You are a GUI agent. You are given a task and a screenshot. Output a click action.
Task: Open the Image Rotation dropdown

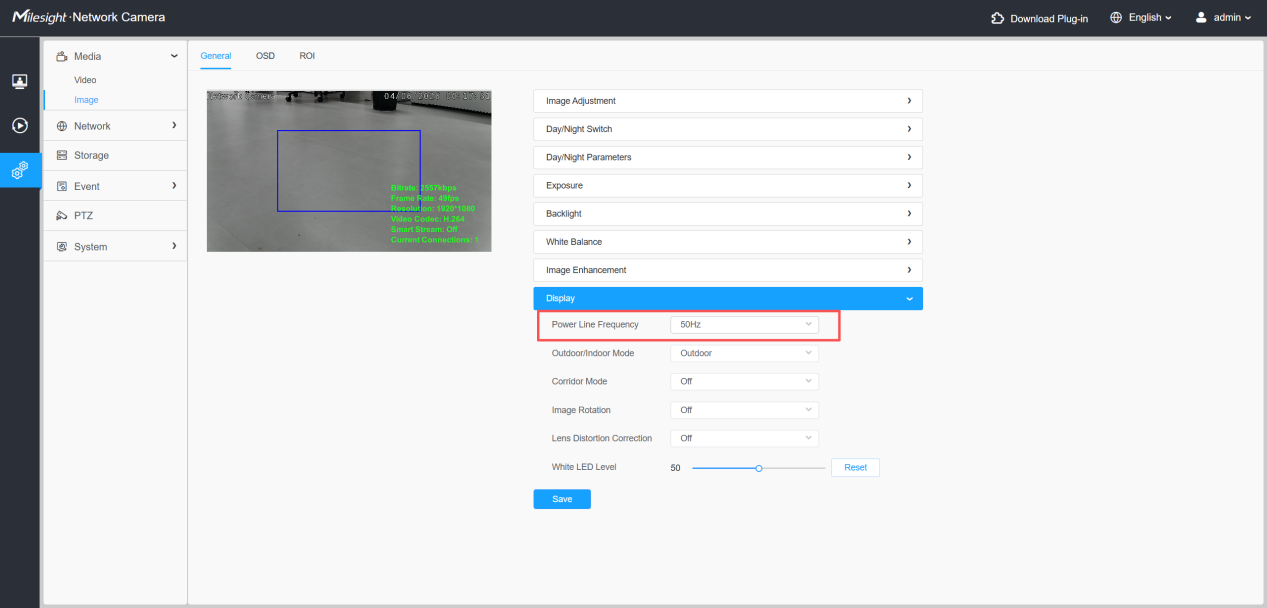[x=744, y=410]
